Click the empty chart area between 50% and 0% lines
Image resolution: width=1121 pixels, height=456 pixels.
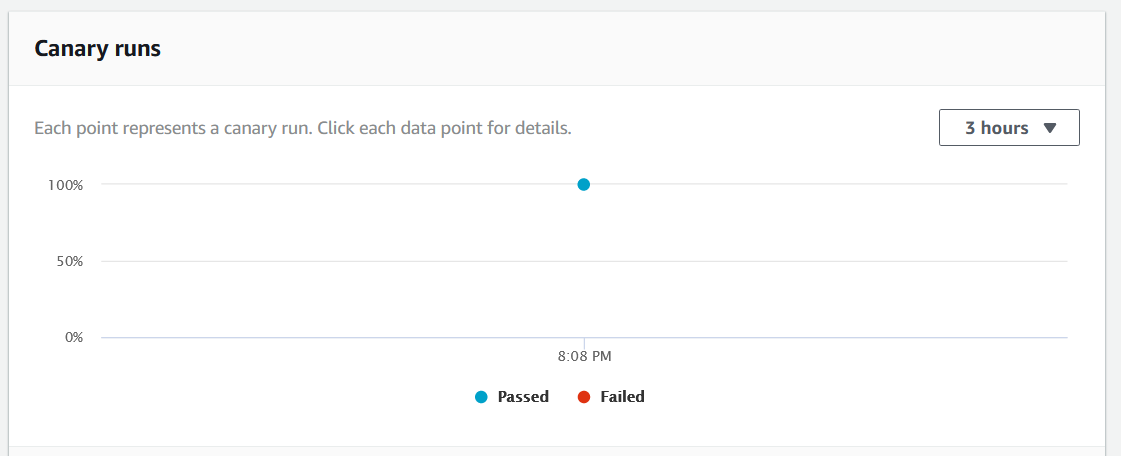click(584, 299)
